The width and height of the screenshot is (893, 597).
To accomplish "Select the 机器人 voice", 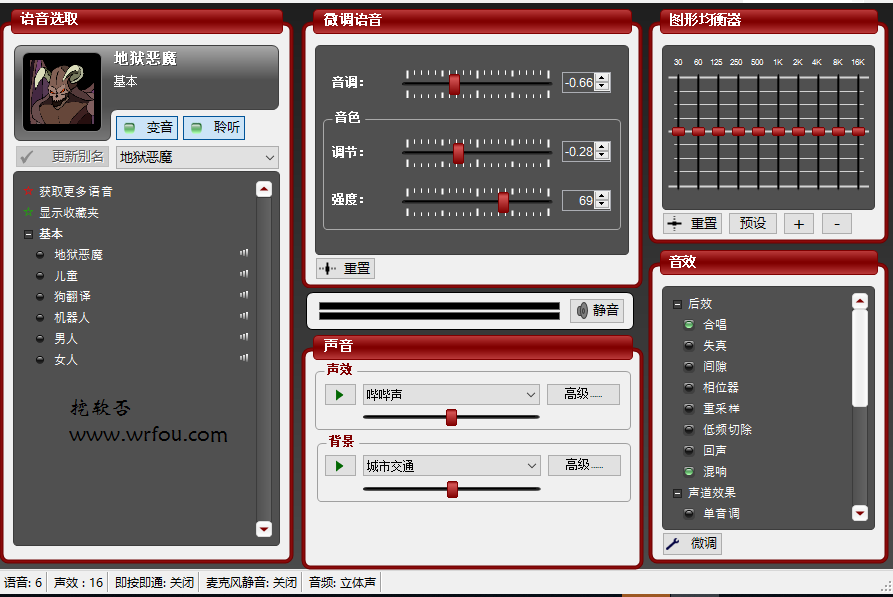I will point(72,317).
